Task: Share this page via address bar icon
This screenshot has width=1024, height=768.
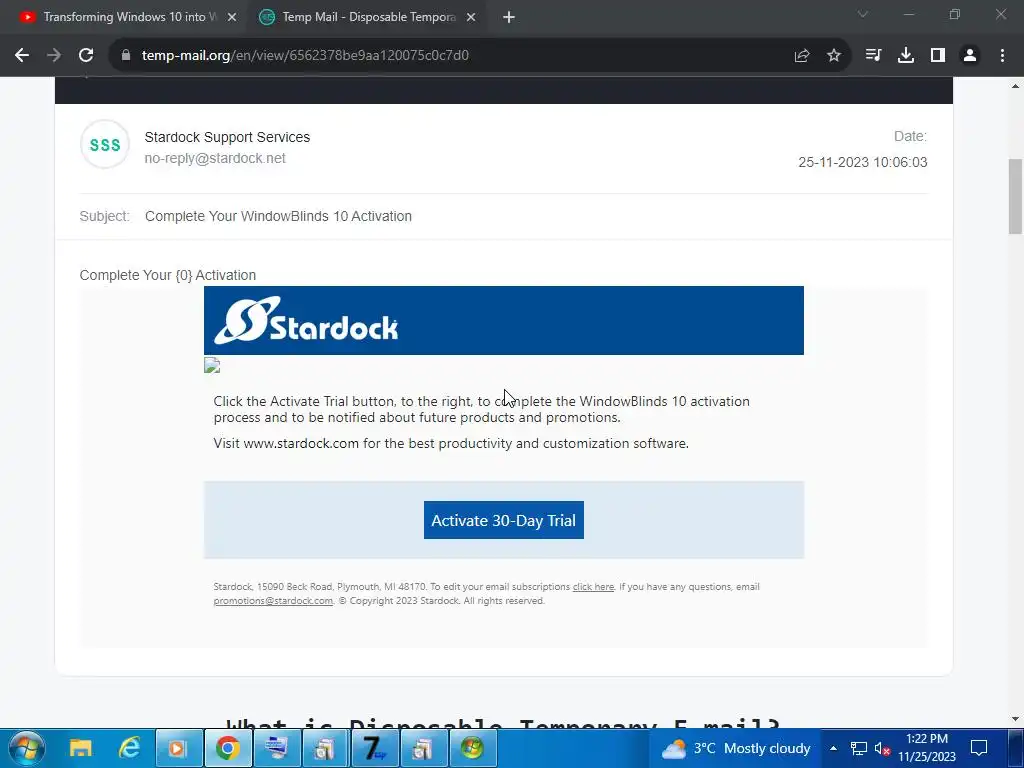Action: pos(802,56)
